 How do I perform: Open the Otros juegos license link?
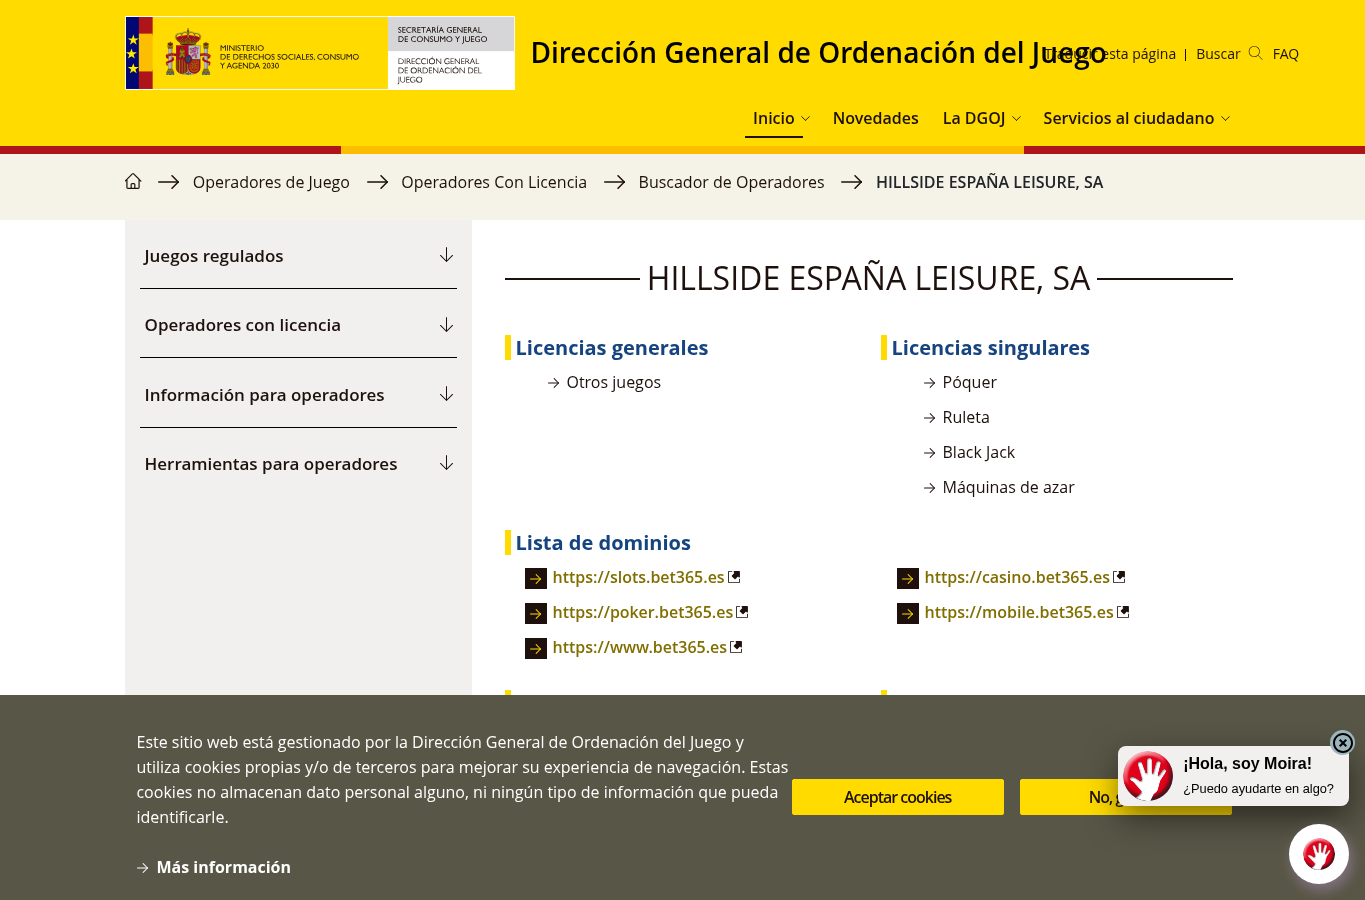click(613, 382)
